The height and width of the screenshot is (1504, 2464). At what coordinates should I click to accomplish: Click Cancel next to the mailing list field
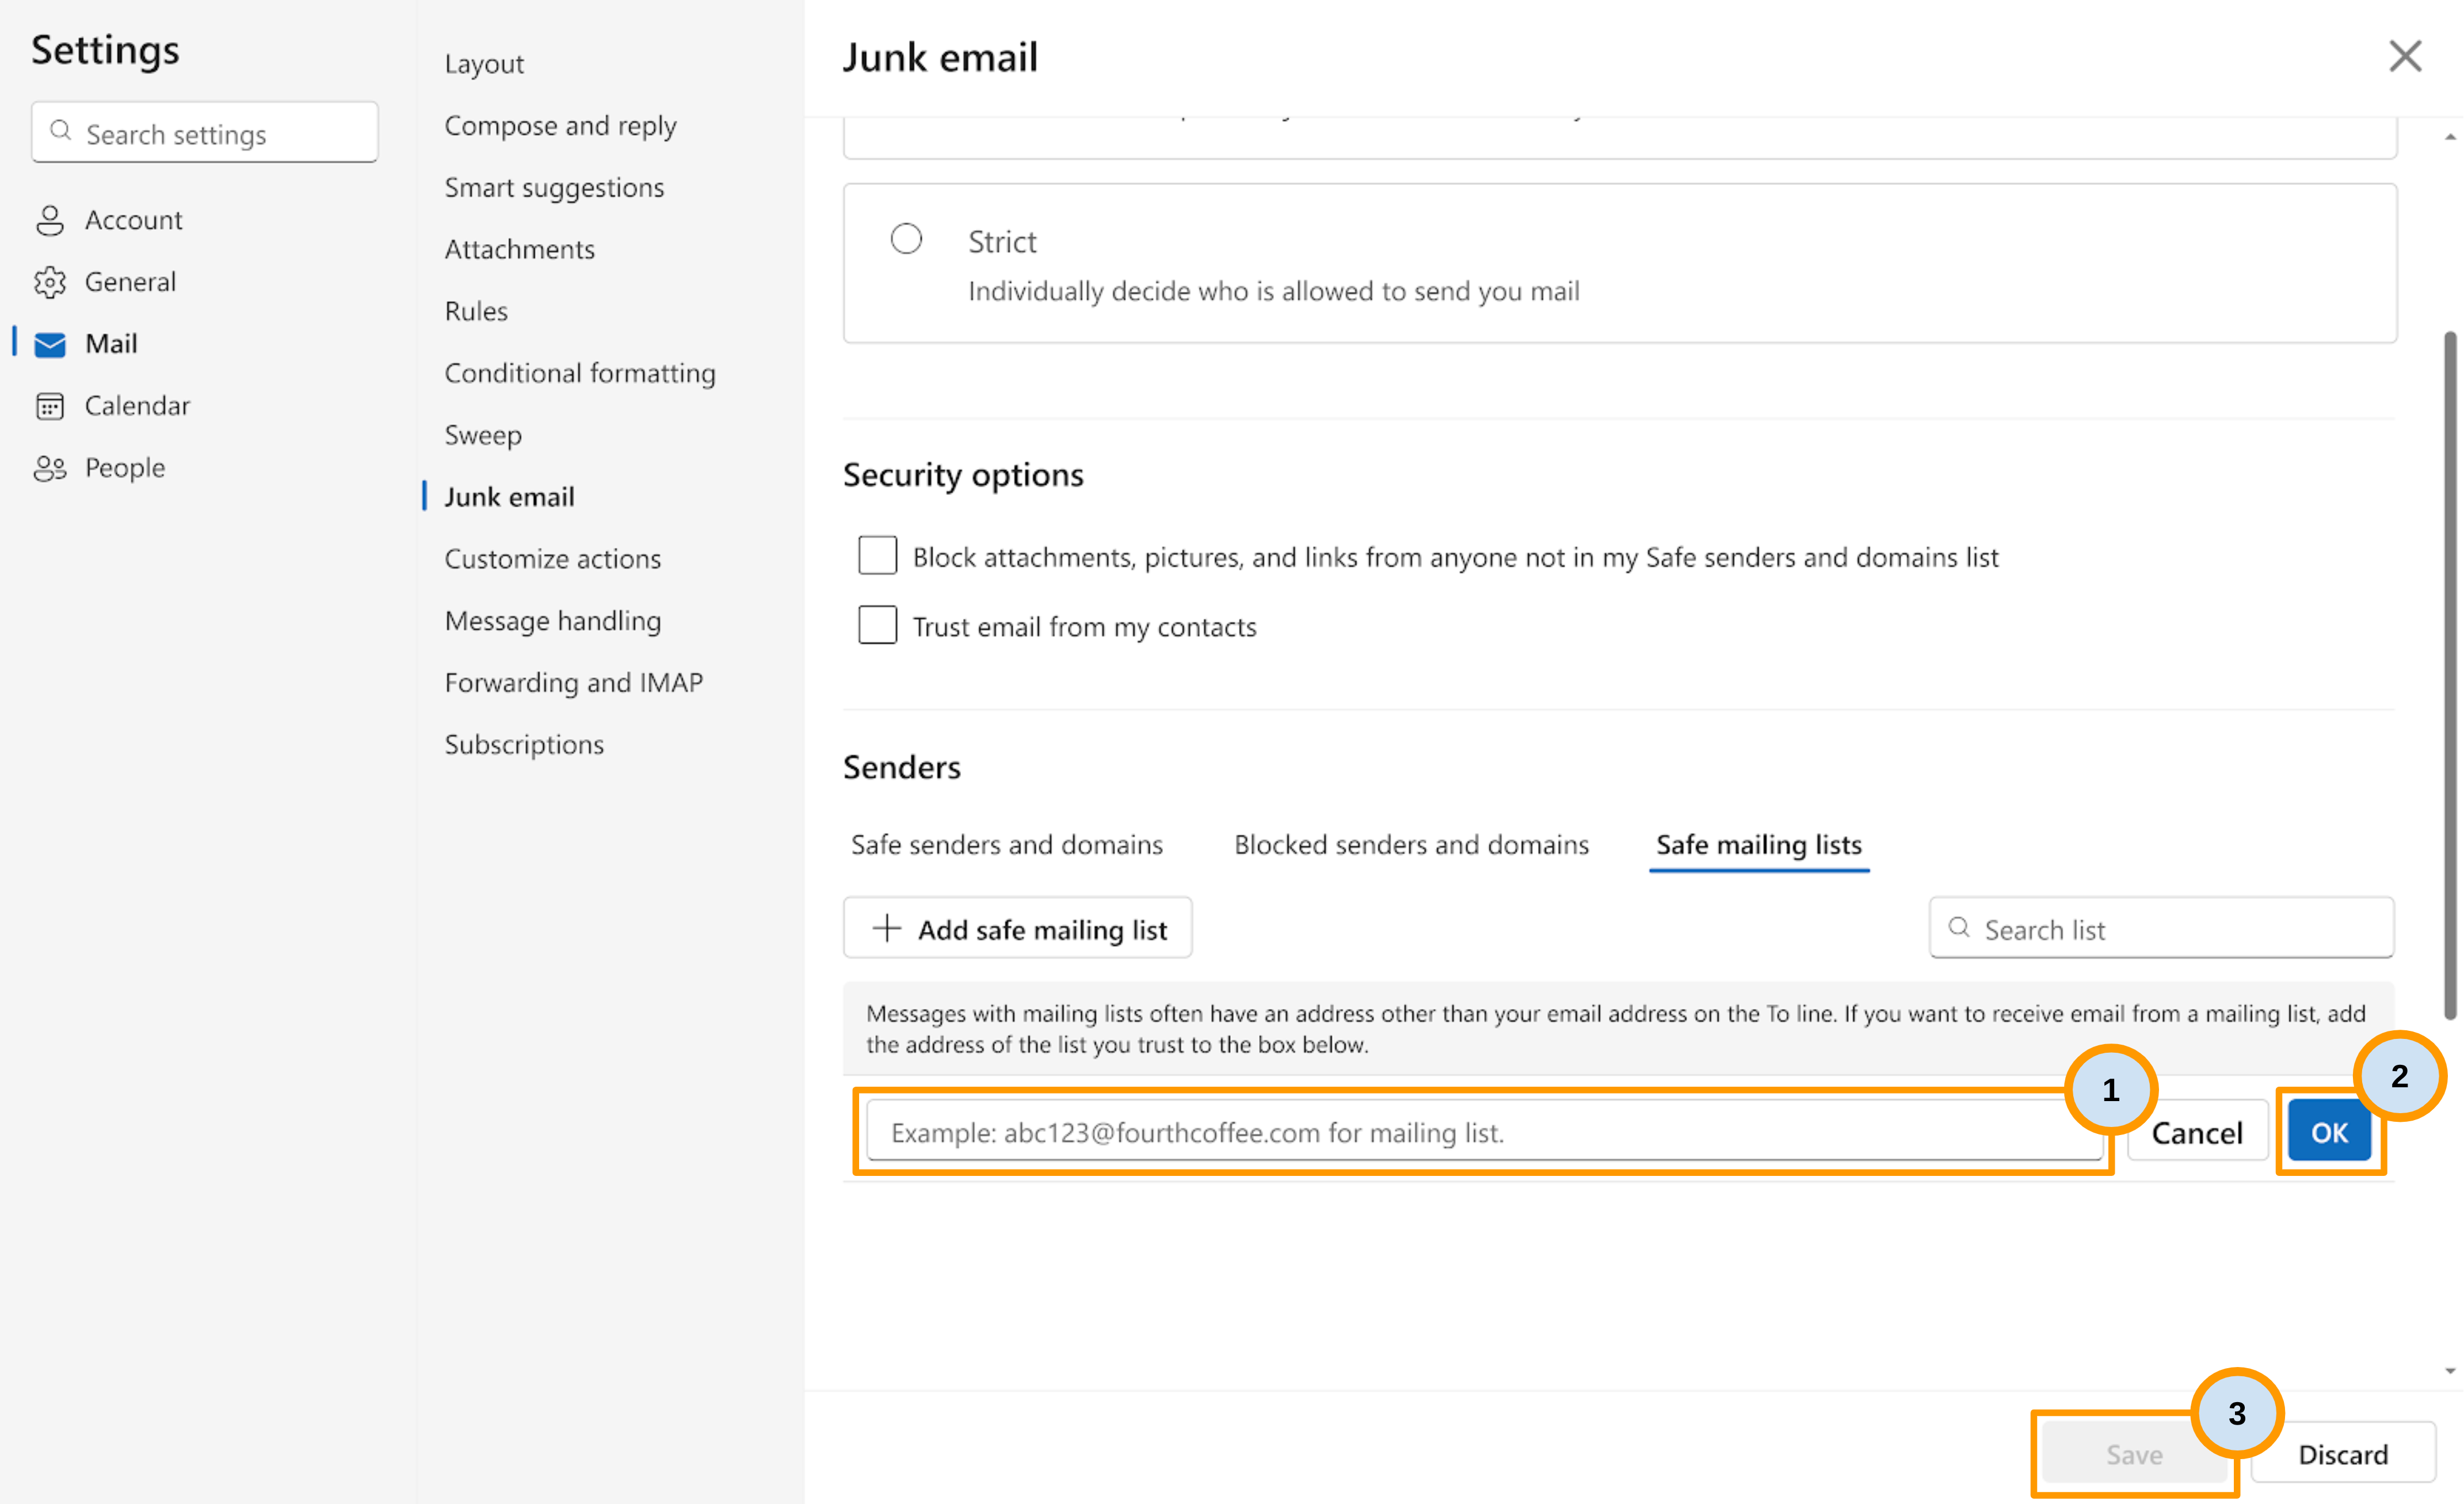pyautogui.click(x=2197, y=1132)
